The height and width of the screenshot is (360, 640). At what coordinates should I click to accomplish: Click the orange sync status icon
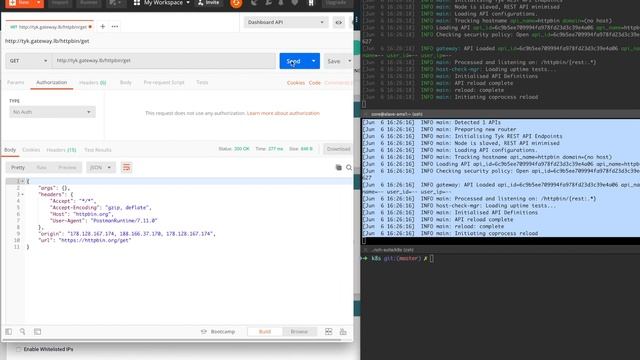(x=236, y=4)
